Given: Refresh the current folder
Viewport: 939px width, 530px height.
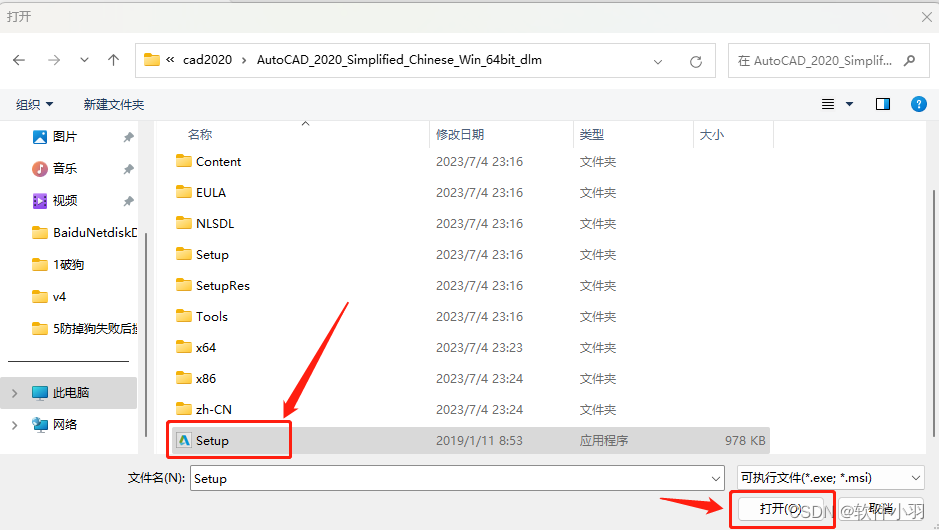Looking at the screenshot, I should (x=695, y=61).
